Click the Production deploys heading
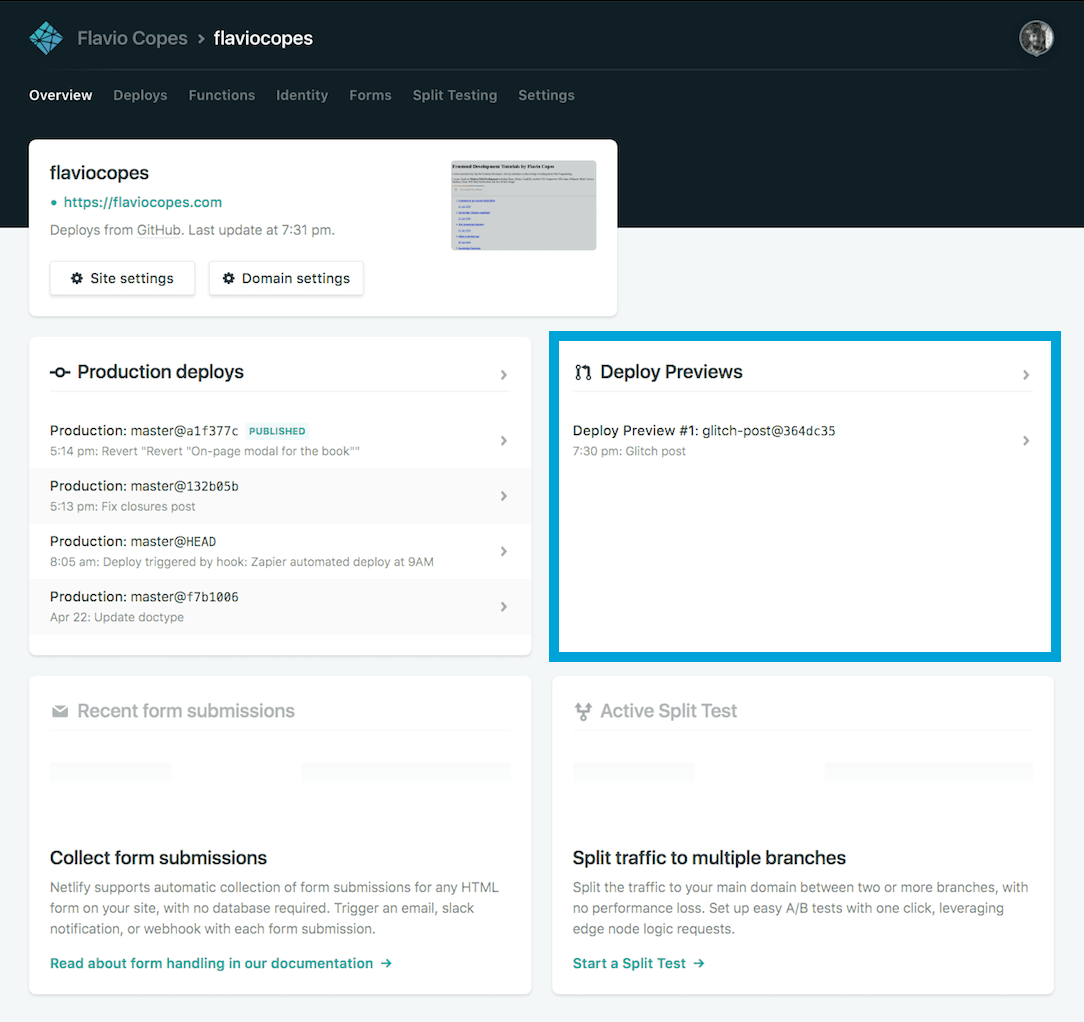The image size is (1084, 1022). pyautogui.click(x=160, y=372)
